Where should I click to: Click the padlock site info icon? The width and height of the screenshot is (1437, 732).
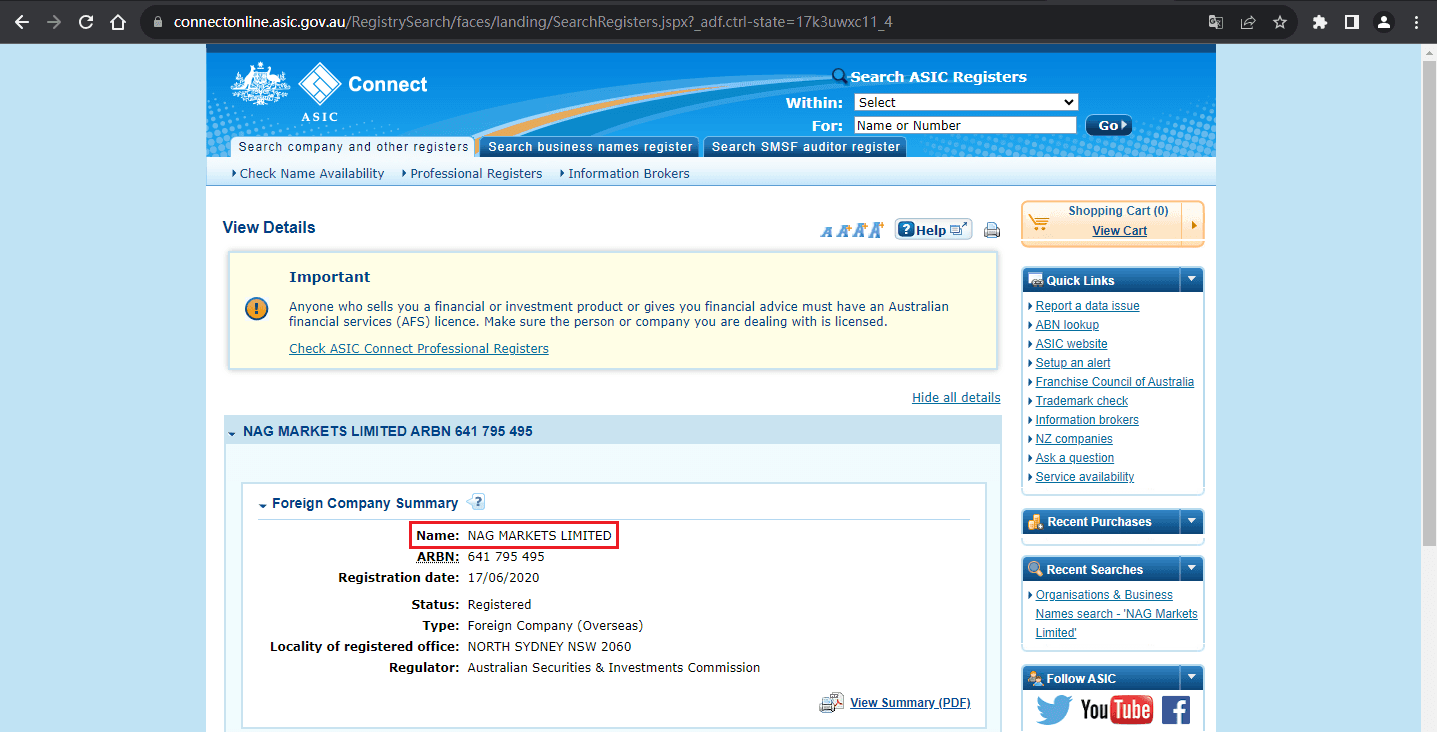coord(158,22)
